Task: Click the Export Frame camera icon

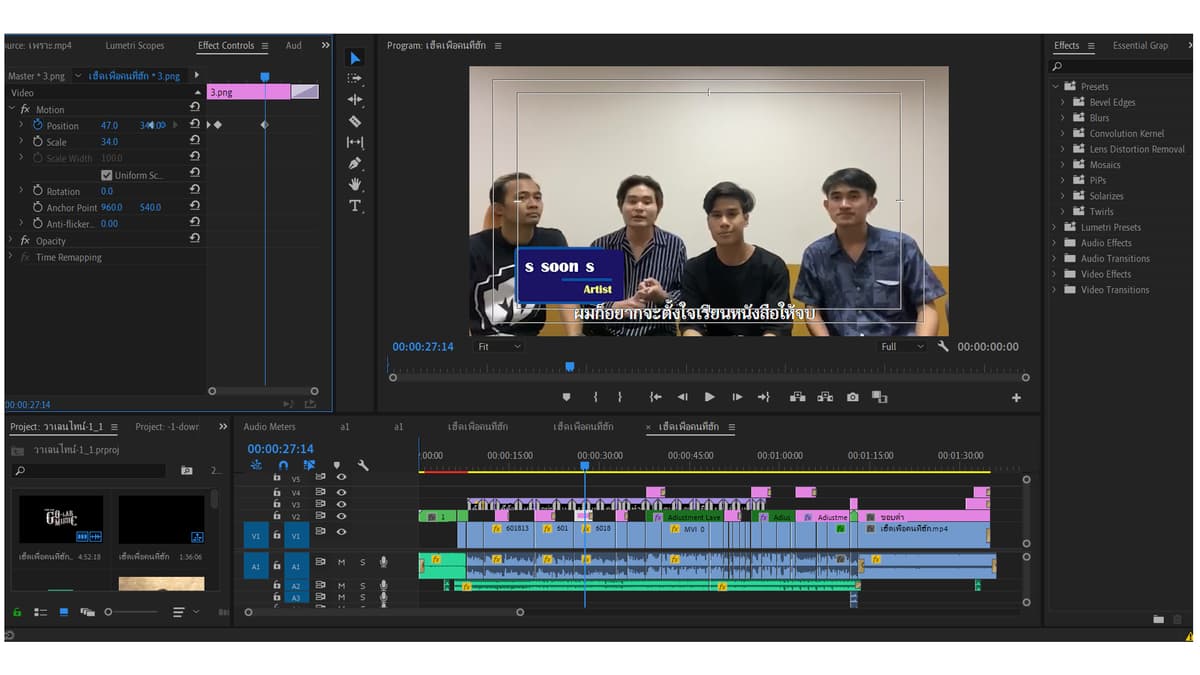Action: [x=852, y=397]
